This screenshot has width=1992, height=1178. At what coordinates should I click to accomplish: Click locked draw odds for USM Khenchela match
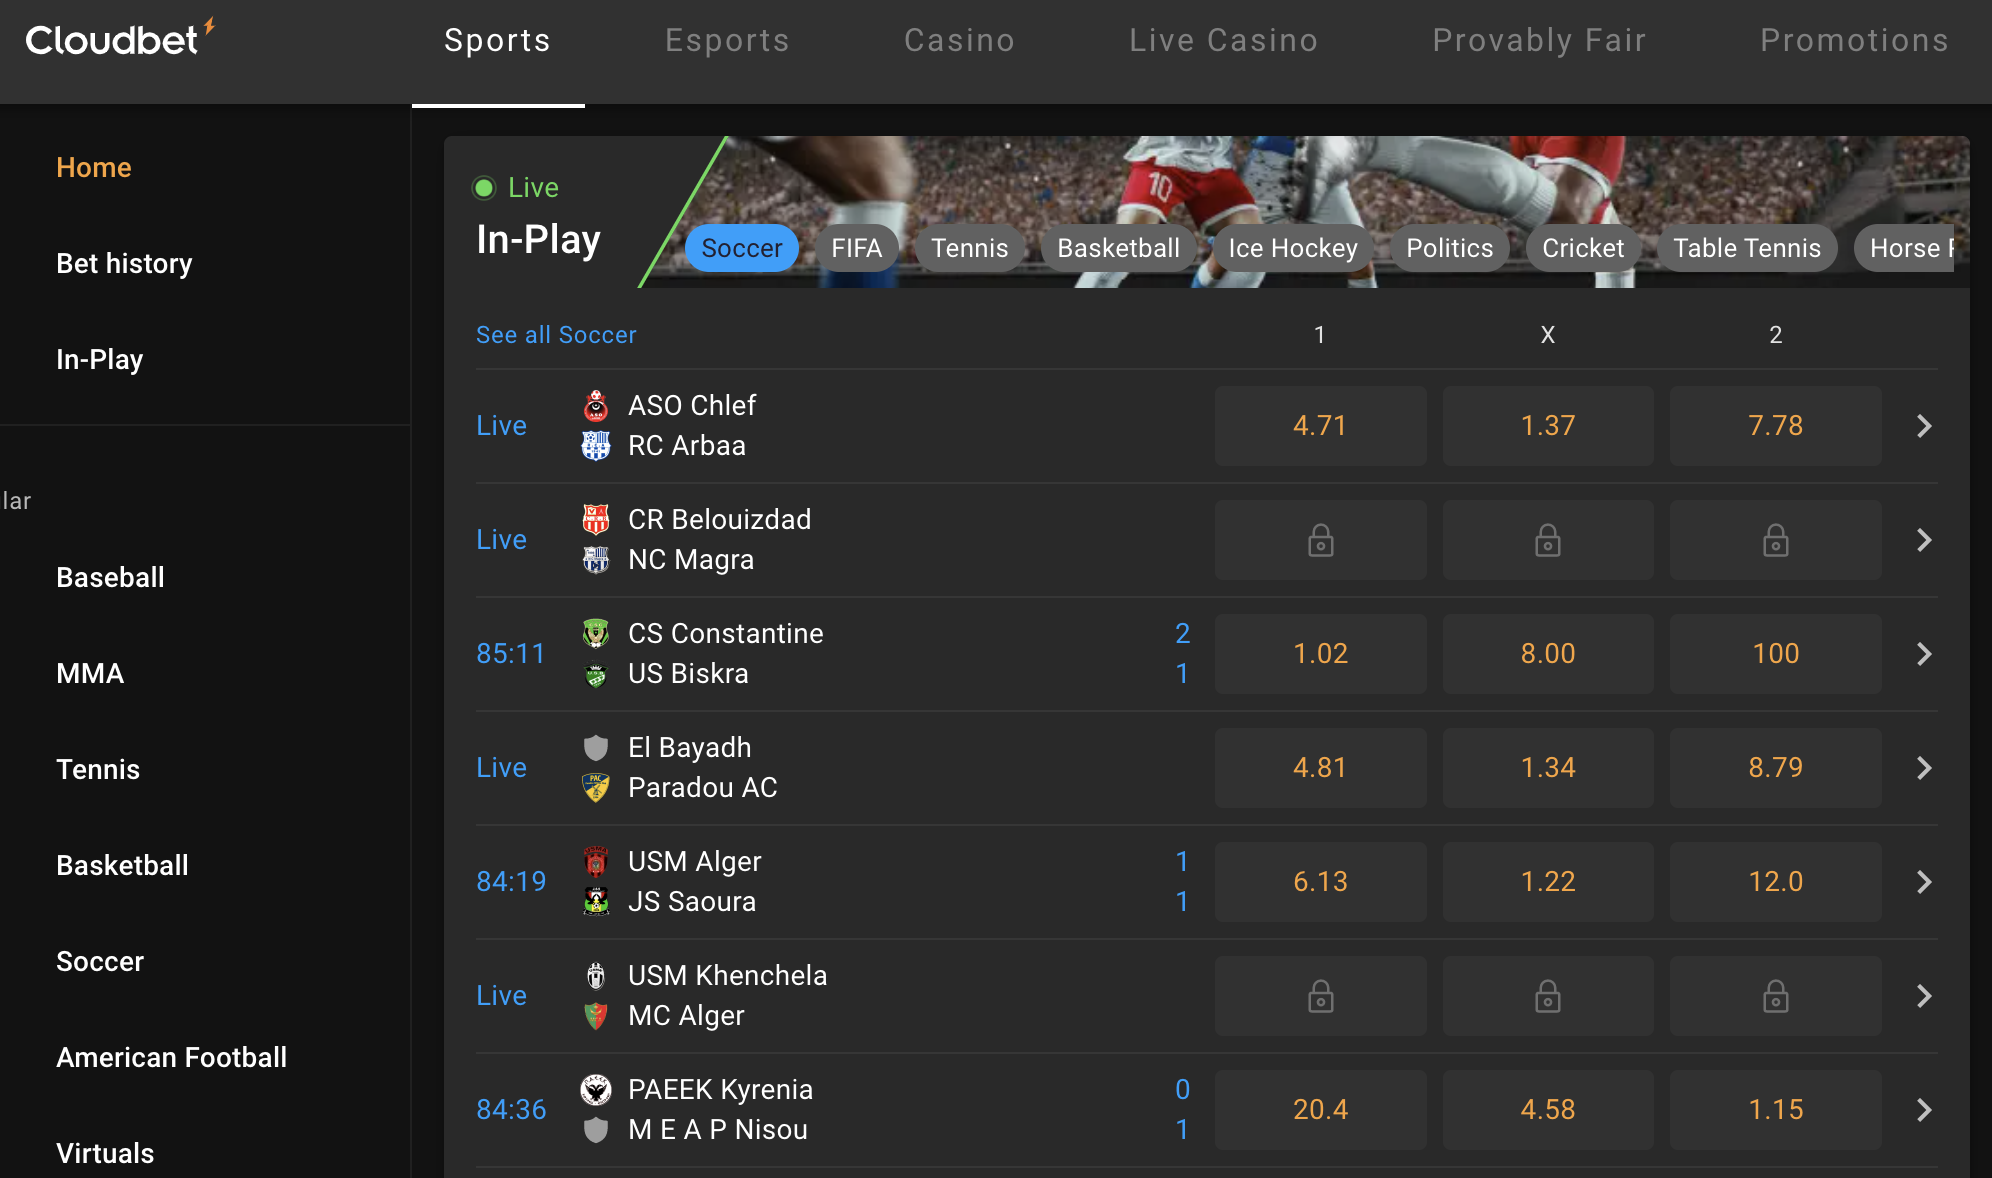tap(1547, 996)
